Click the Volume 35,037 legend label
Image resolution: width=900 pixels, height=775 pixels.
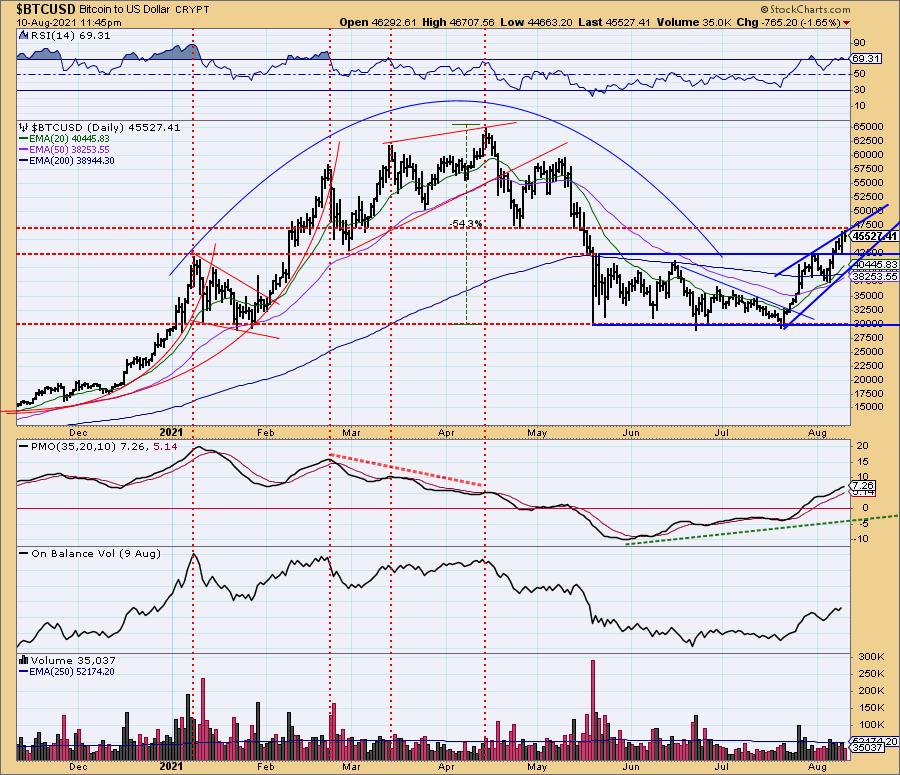tap(68, 661)
